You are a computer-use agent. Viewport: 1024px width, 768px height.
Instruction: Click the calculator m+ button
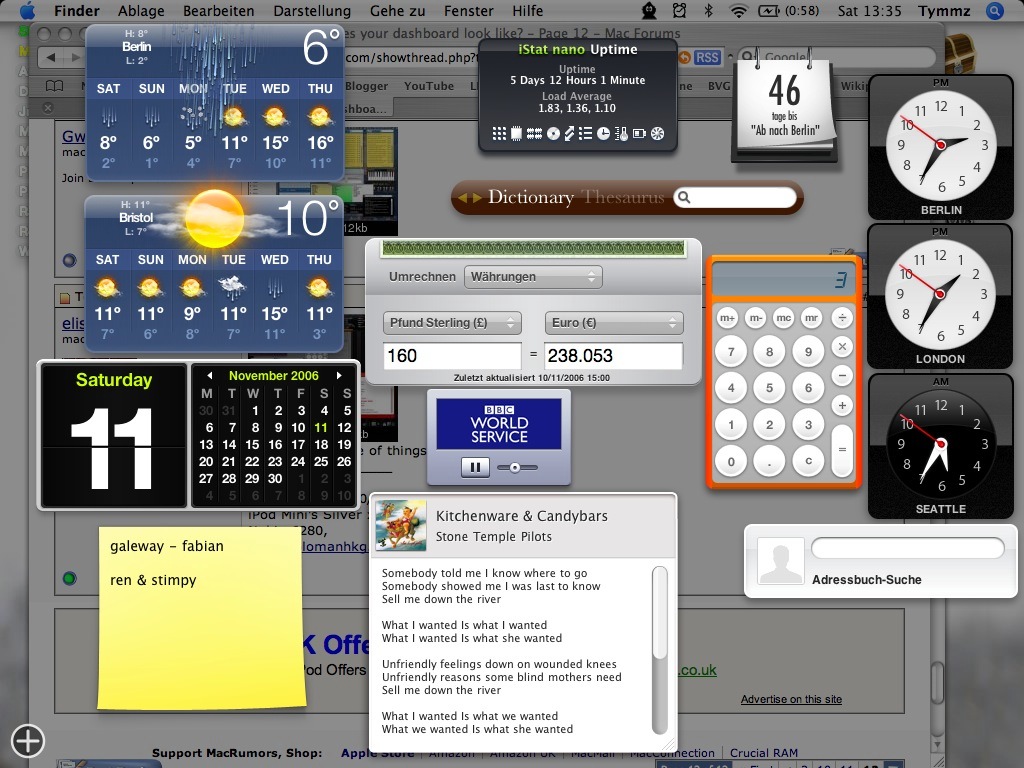728,318
